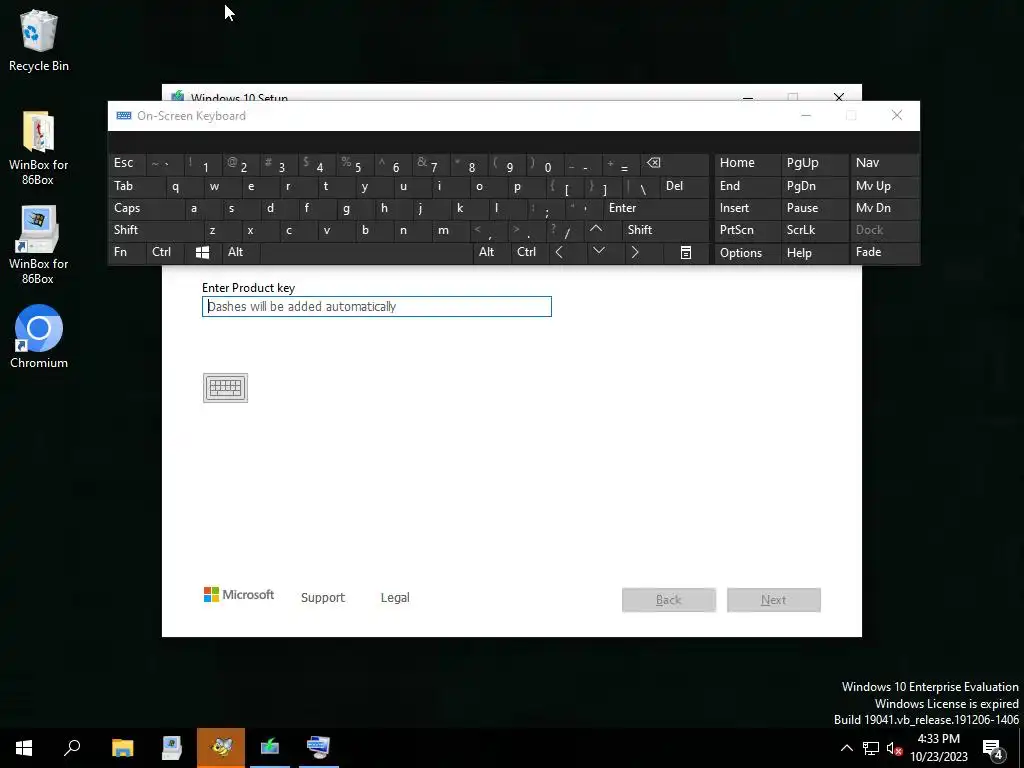Open the Recycle Bin desktop icon

tap(39, 40)
